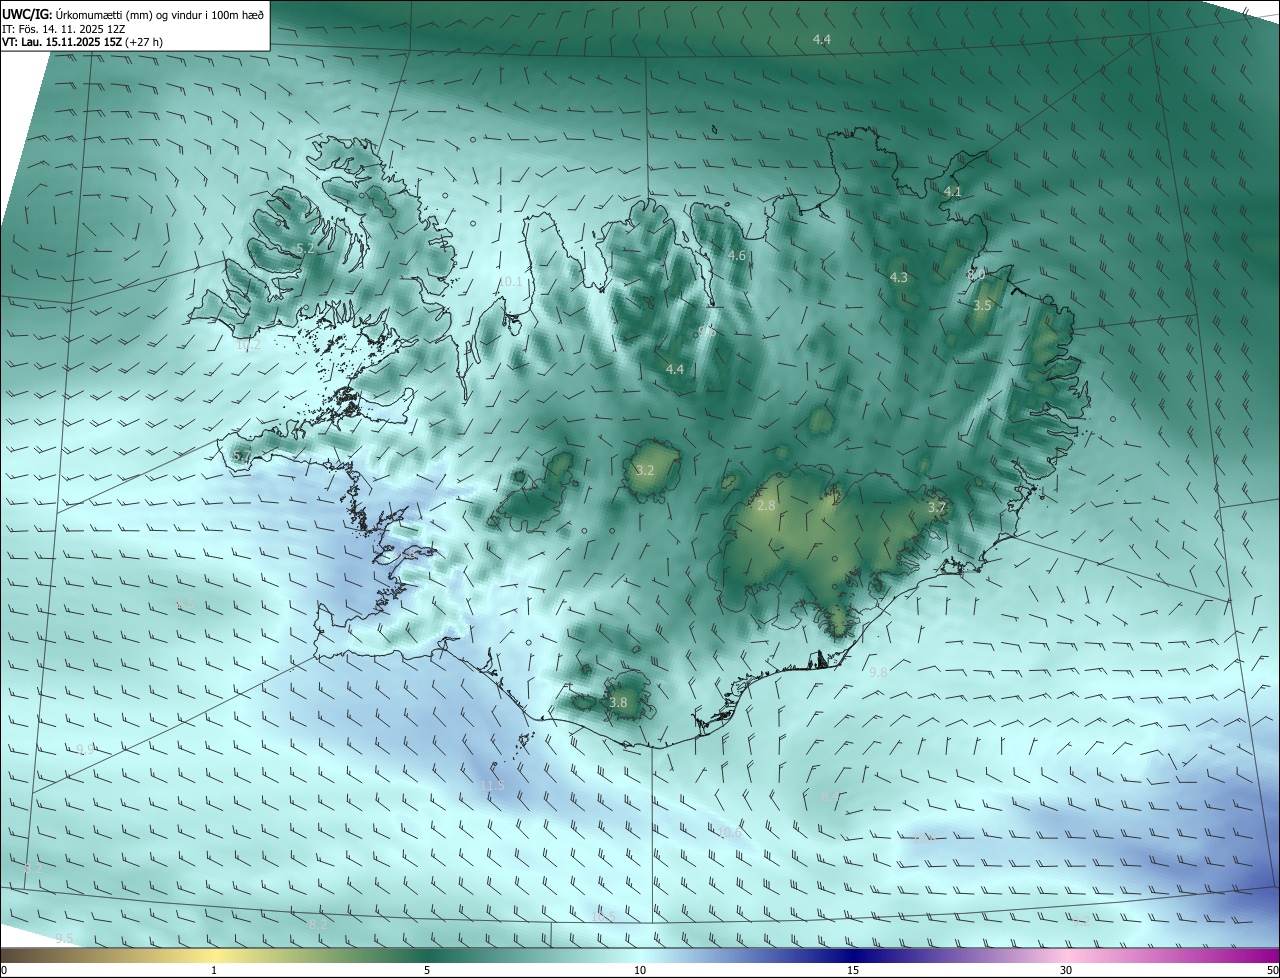The image size is (1280, 978).
Task: Click the 10.1 precipitable water value
Action: tap(510, 282)
